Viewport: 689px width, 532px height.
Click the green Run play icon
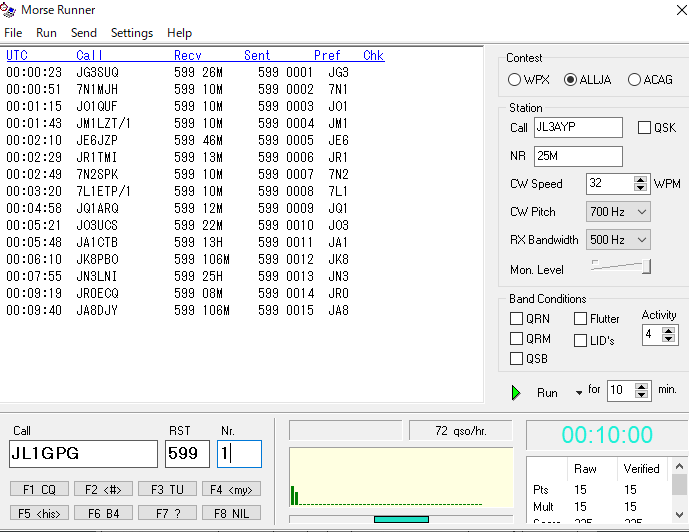[x=516, y=393]
